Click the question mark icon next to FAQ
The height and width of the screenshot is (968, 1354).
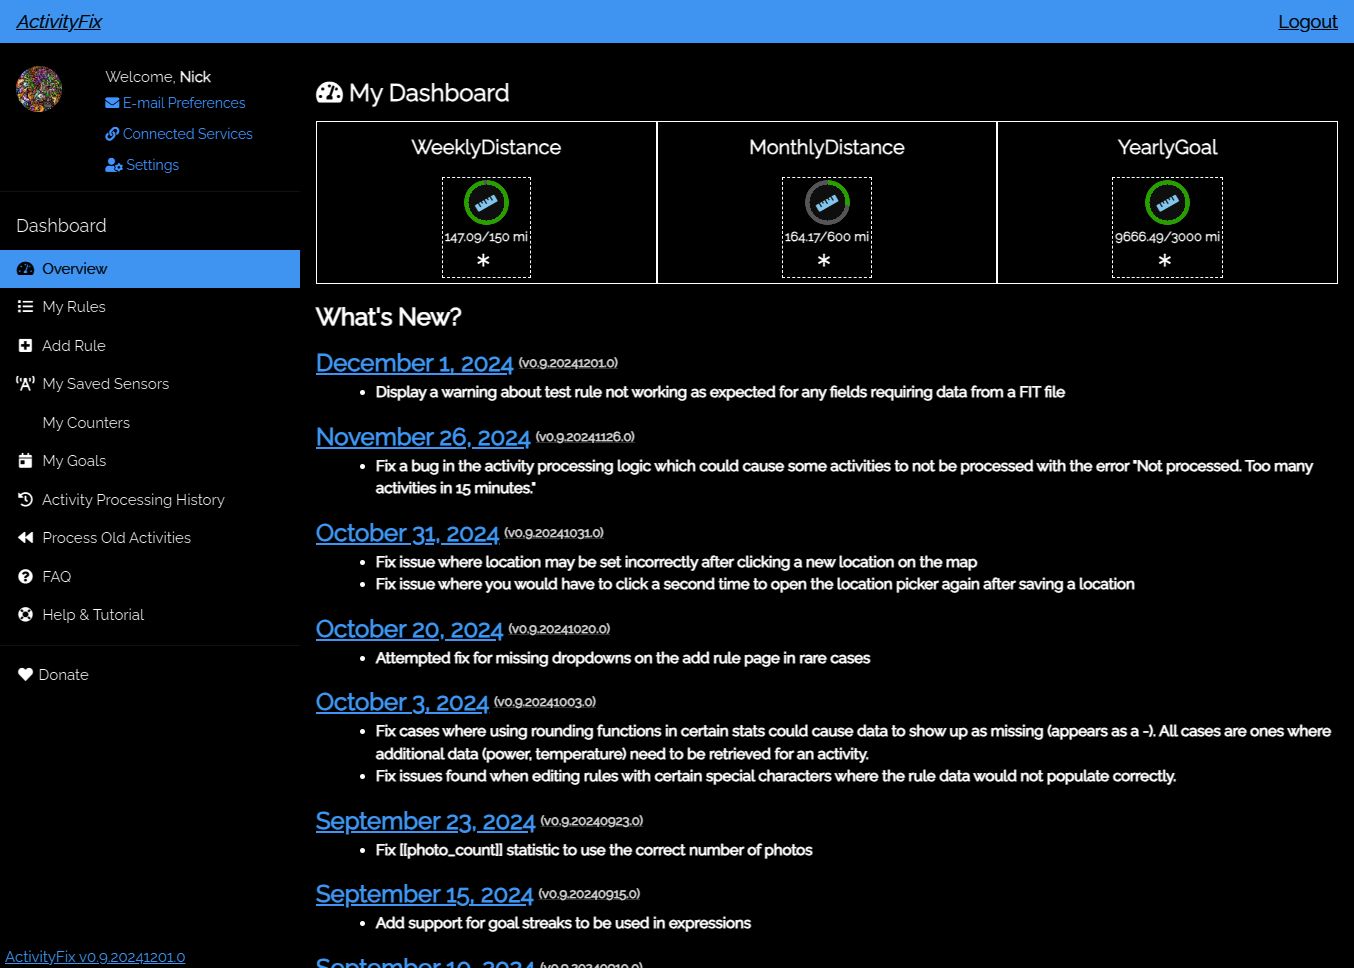coord(25,576)
